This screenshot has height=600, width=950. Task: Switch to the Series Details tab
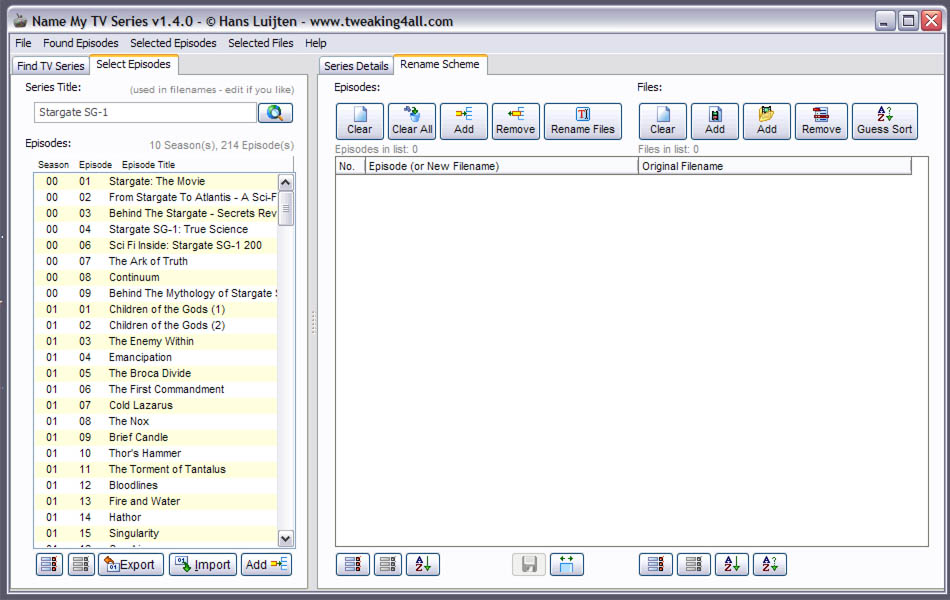click(x=356, y=66)
